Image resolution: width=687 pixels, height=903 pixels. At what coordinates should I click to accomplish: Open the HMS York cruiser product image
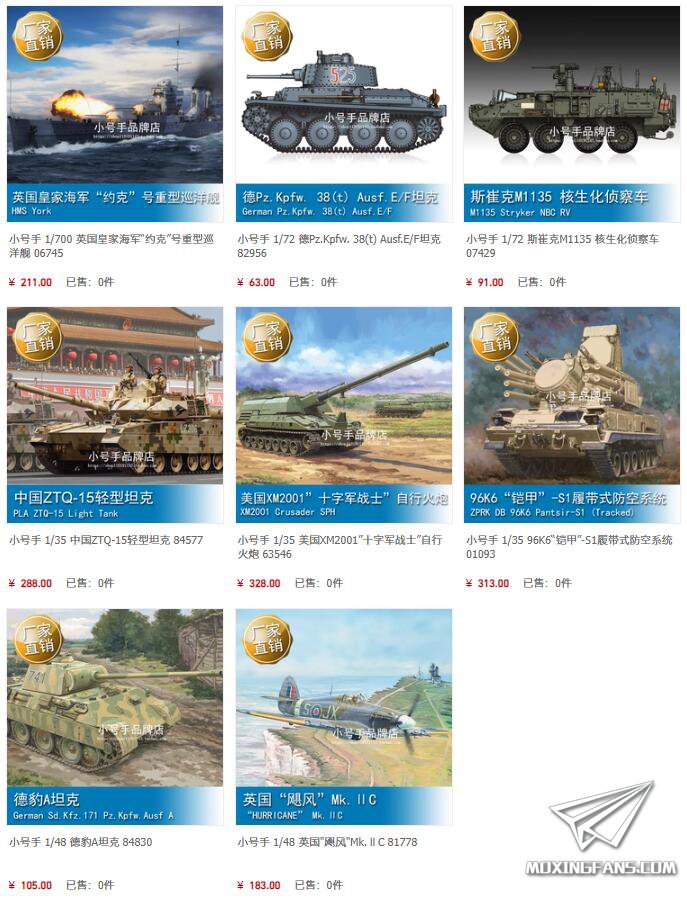(115, 113)
